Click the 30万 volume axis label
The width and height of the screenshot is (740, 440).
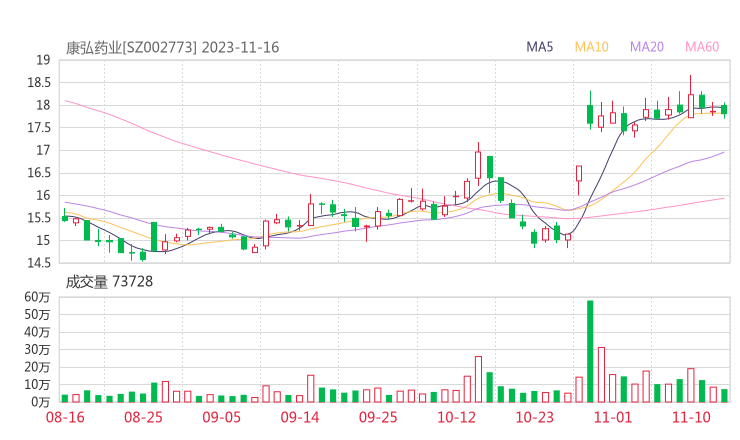click(x=37, y=350)
